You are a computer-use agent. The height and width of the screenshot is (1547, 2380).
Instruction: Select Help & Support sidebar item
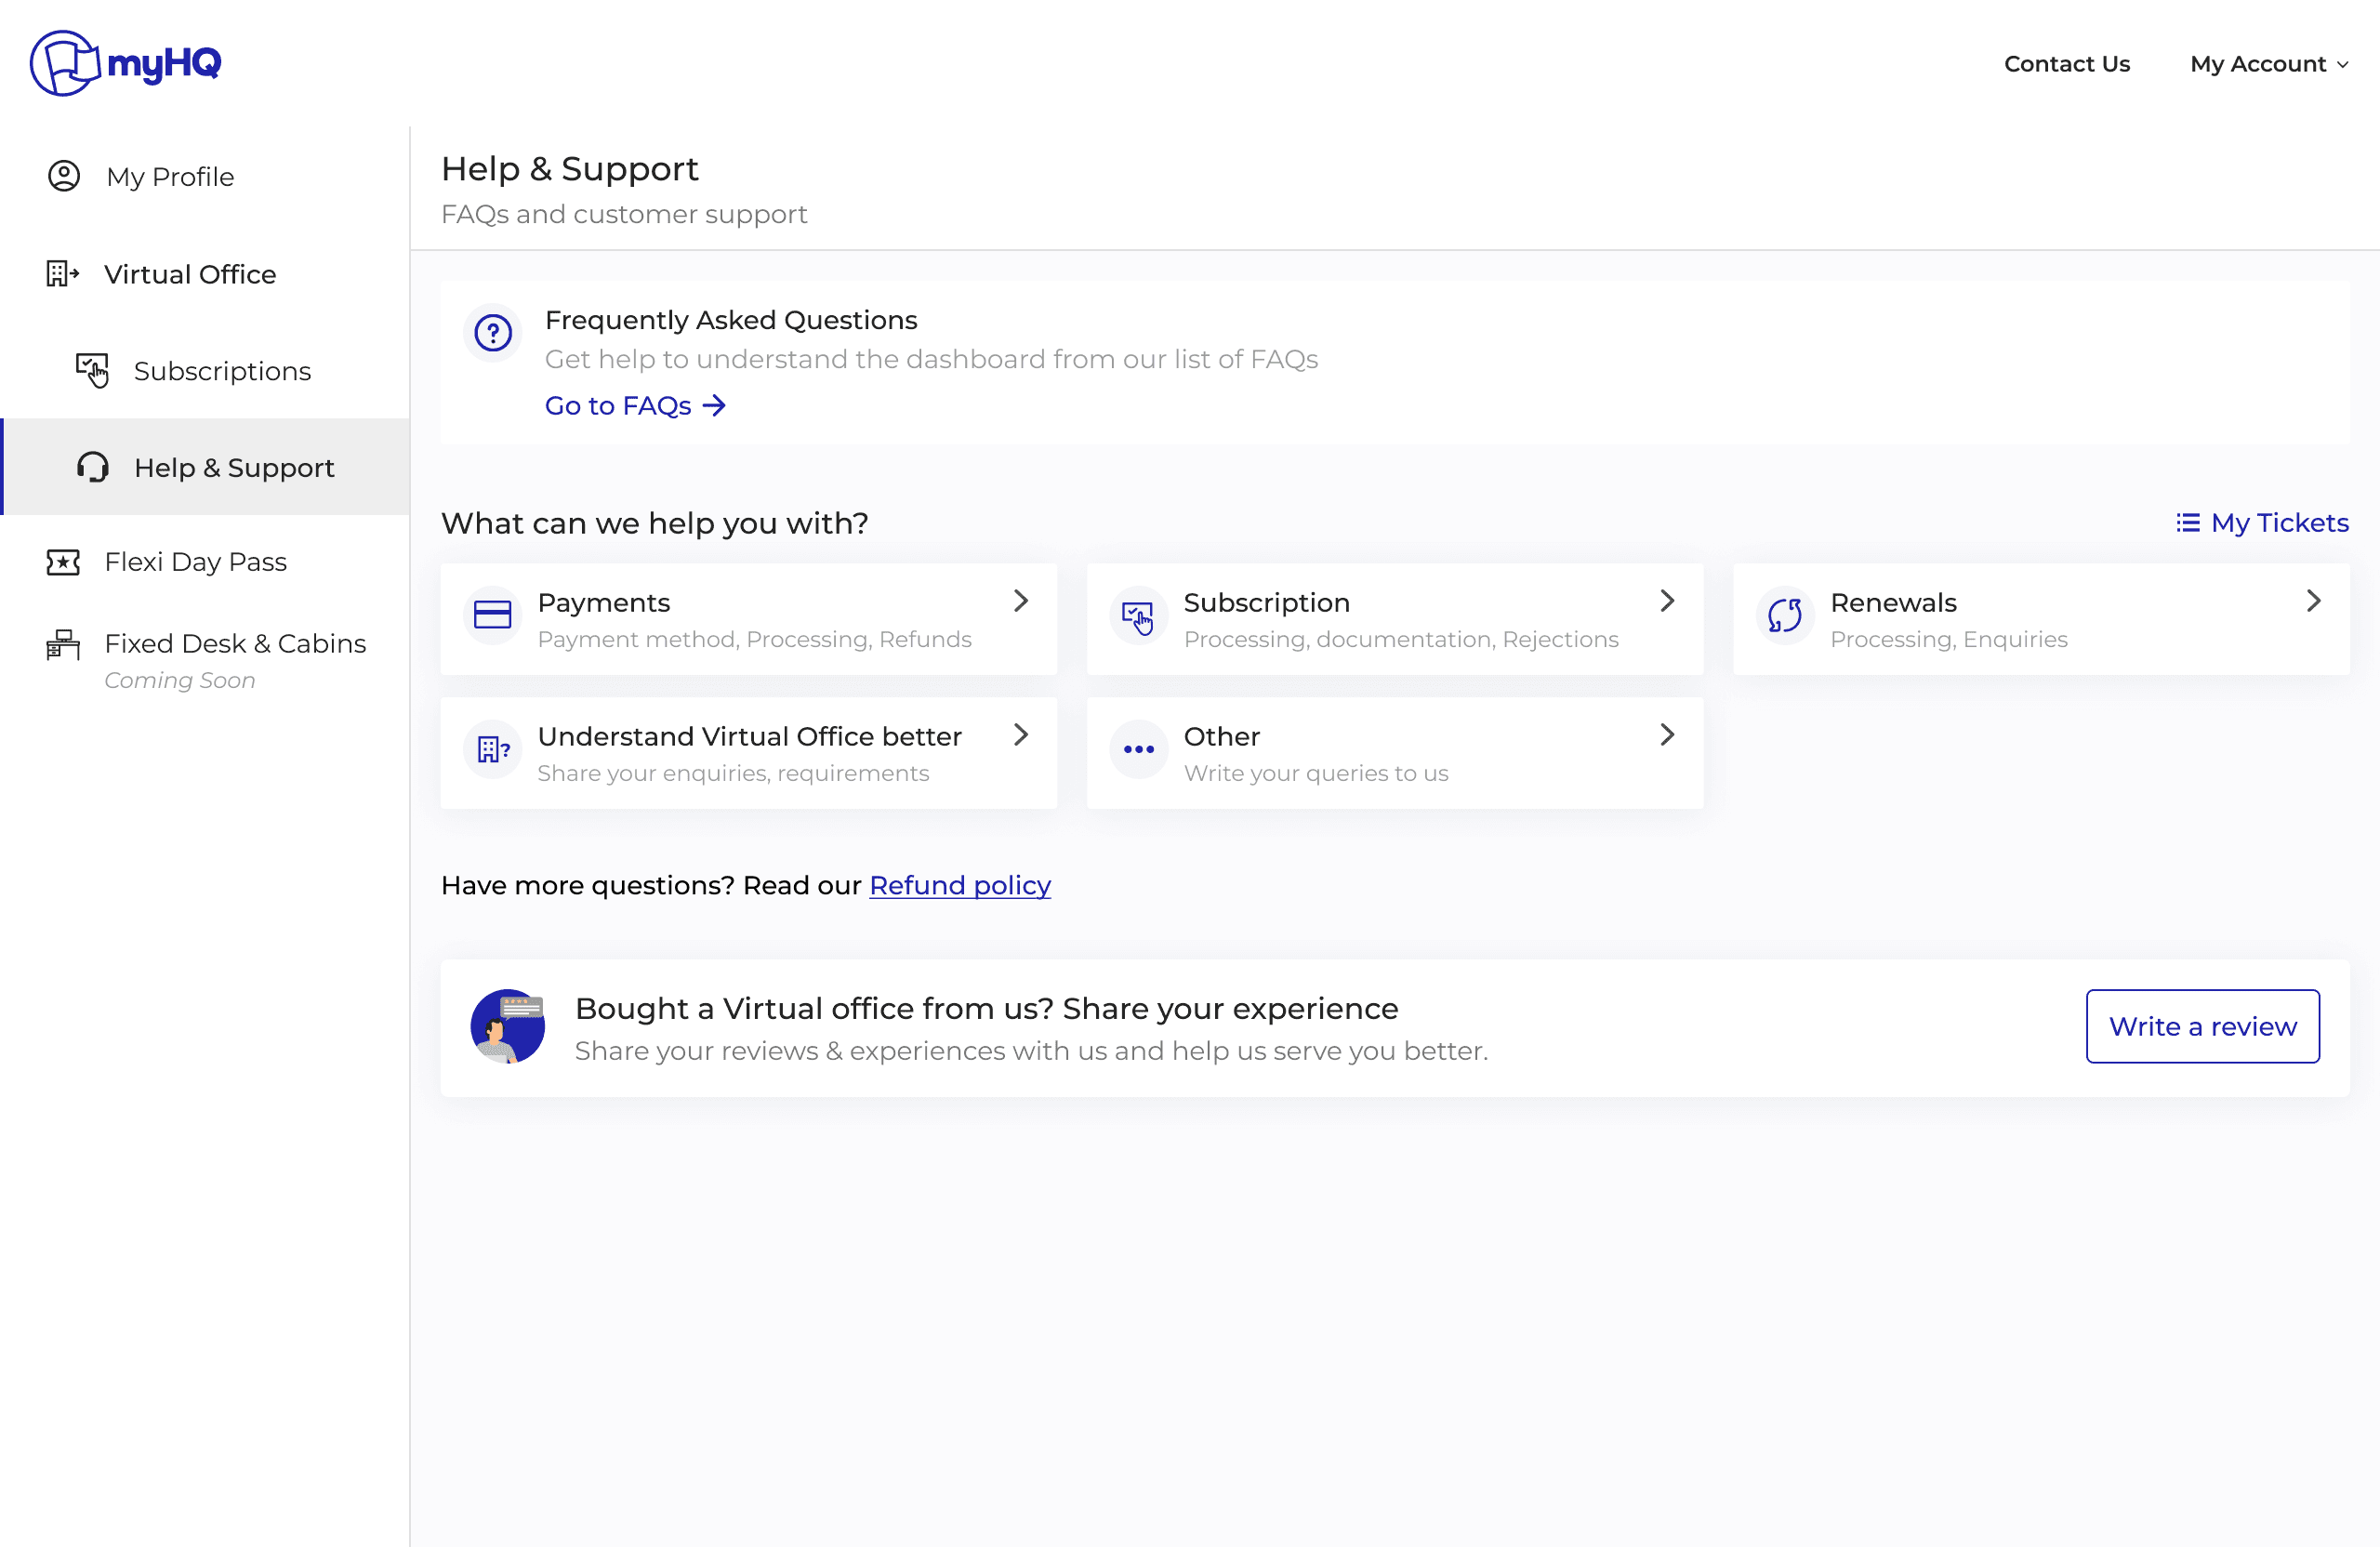coord(234,468)
